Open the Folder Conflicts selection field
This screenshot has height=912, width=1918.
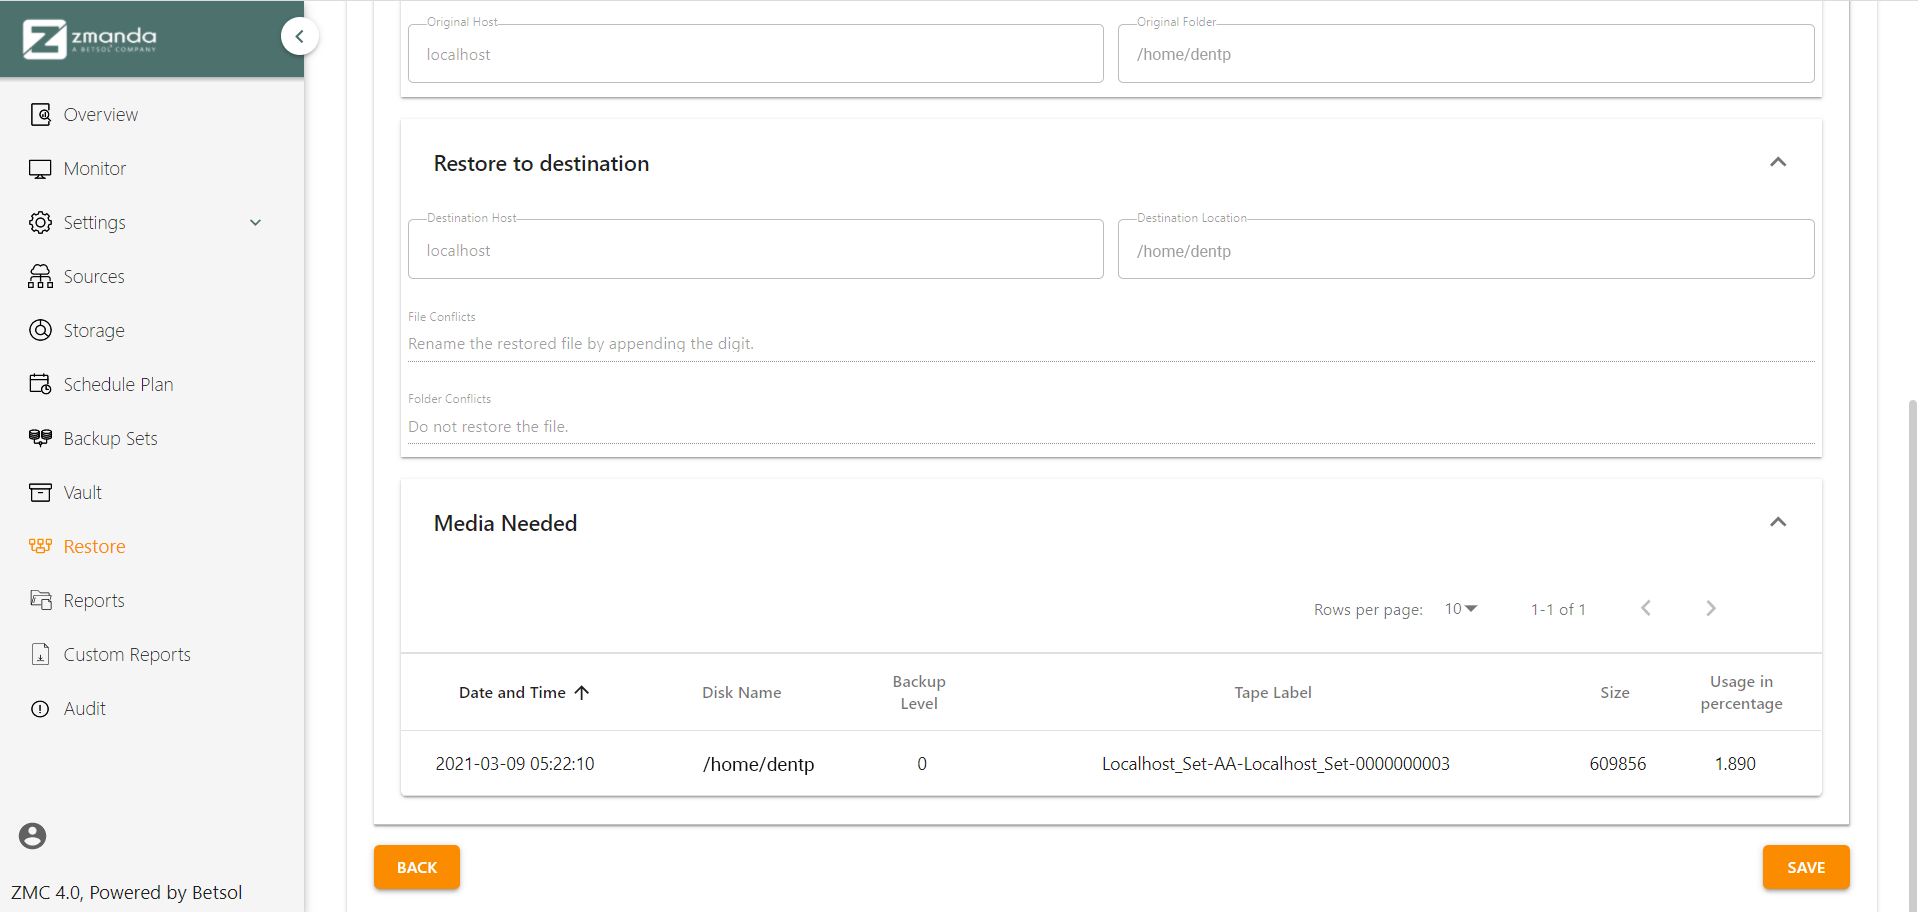(x=1111, y=427)
